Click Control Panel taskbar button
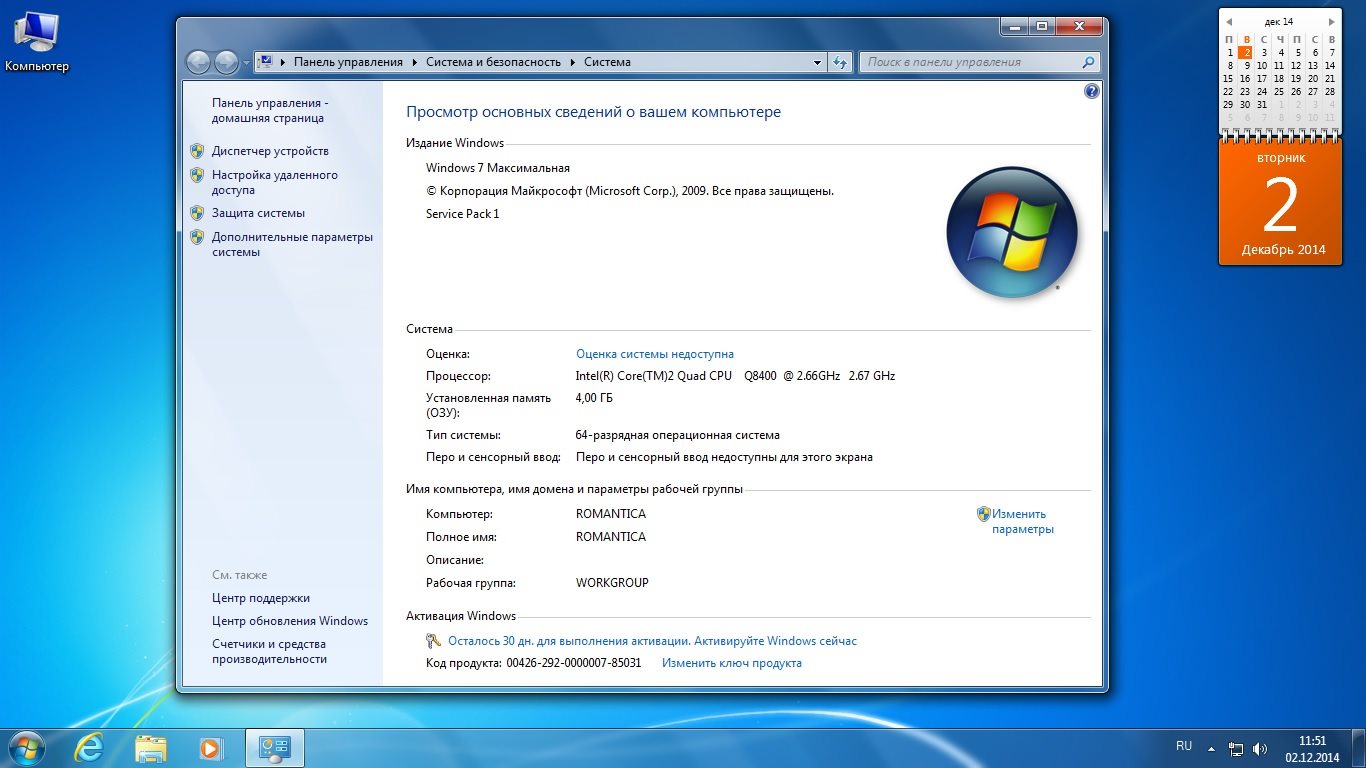Viewport: 1366px width, 768px height. click(274, 748)
